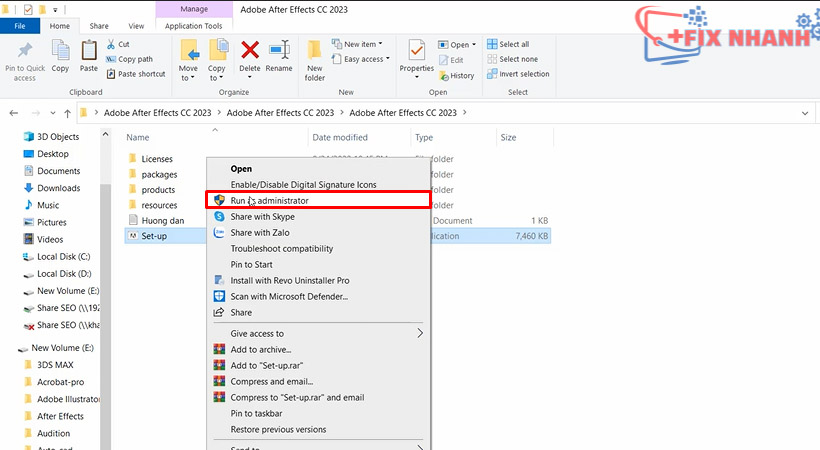Screen dimensions: 820x450
Task: Click Select none in ribbon
Action: click(512, 59)
